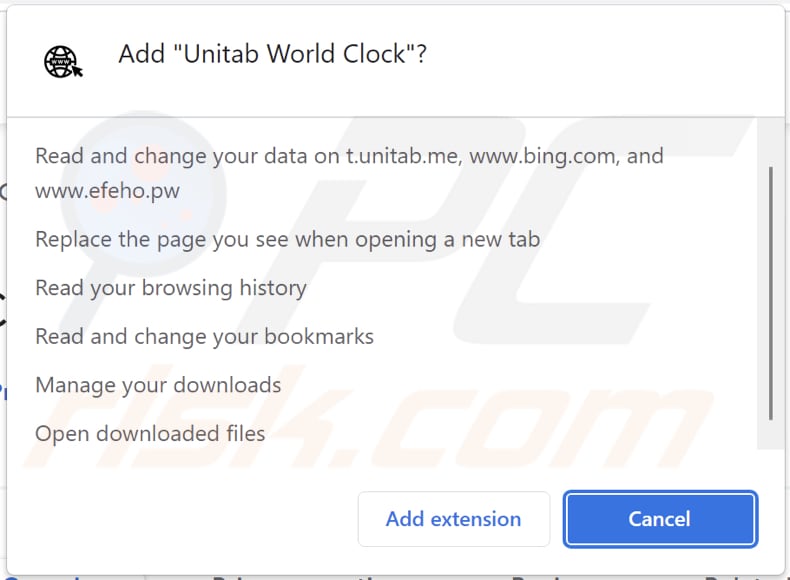
Task: Click the "Open downloaded files" permission
Action: pyautogui.click(x=150, y=433)
